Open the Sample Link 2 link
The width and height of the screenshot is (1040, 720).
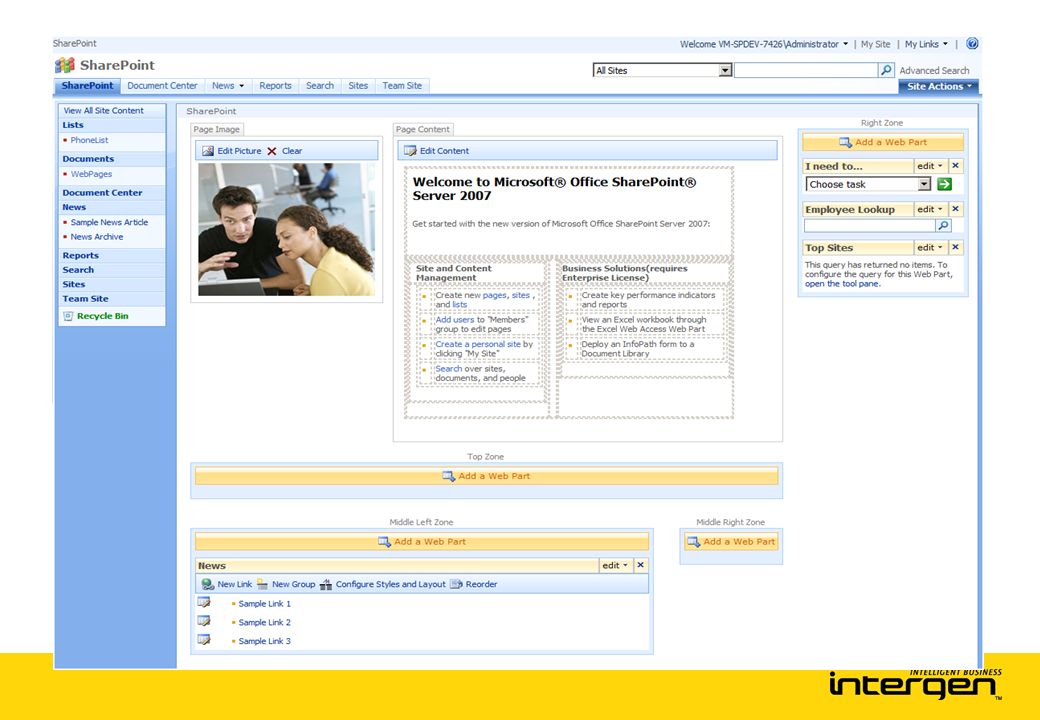point(265,623)
